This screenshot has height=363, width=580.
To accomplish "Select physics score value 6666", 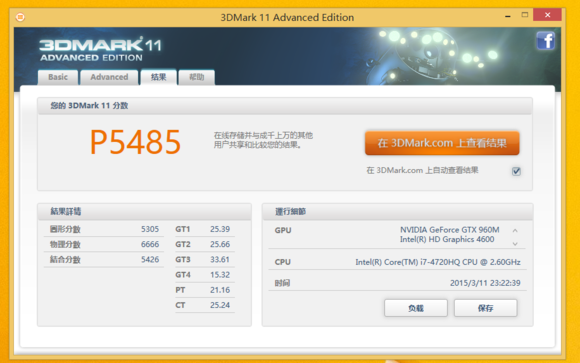I will (150, 244).
